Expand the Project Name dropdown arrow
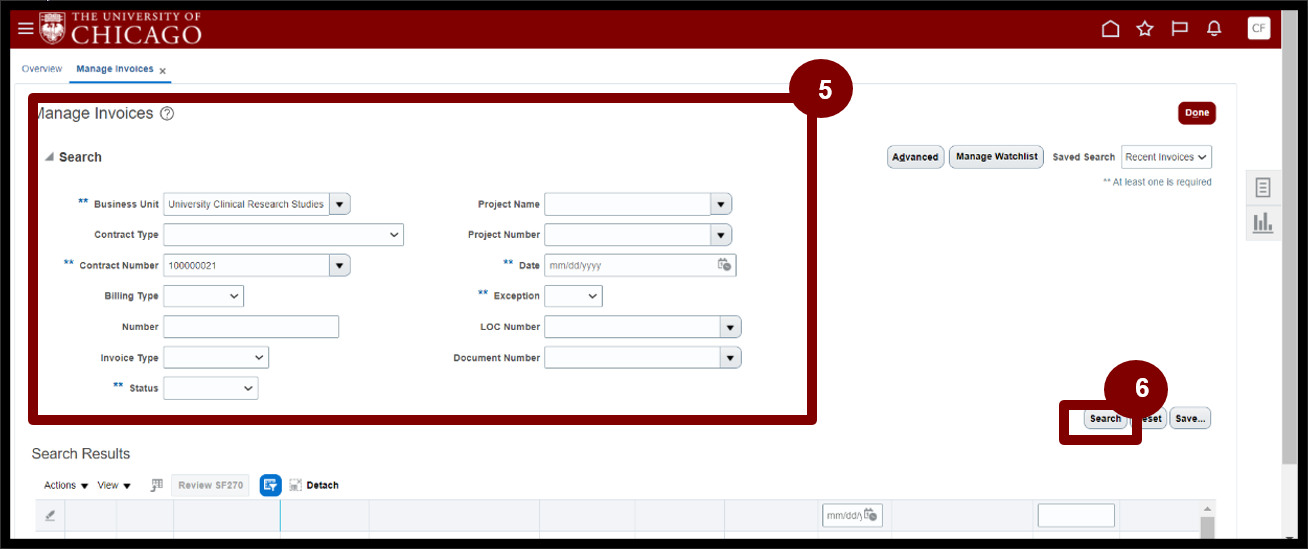The width and height of the screenshot is (1308, 549). (721, 204)
